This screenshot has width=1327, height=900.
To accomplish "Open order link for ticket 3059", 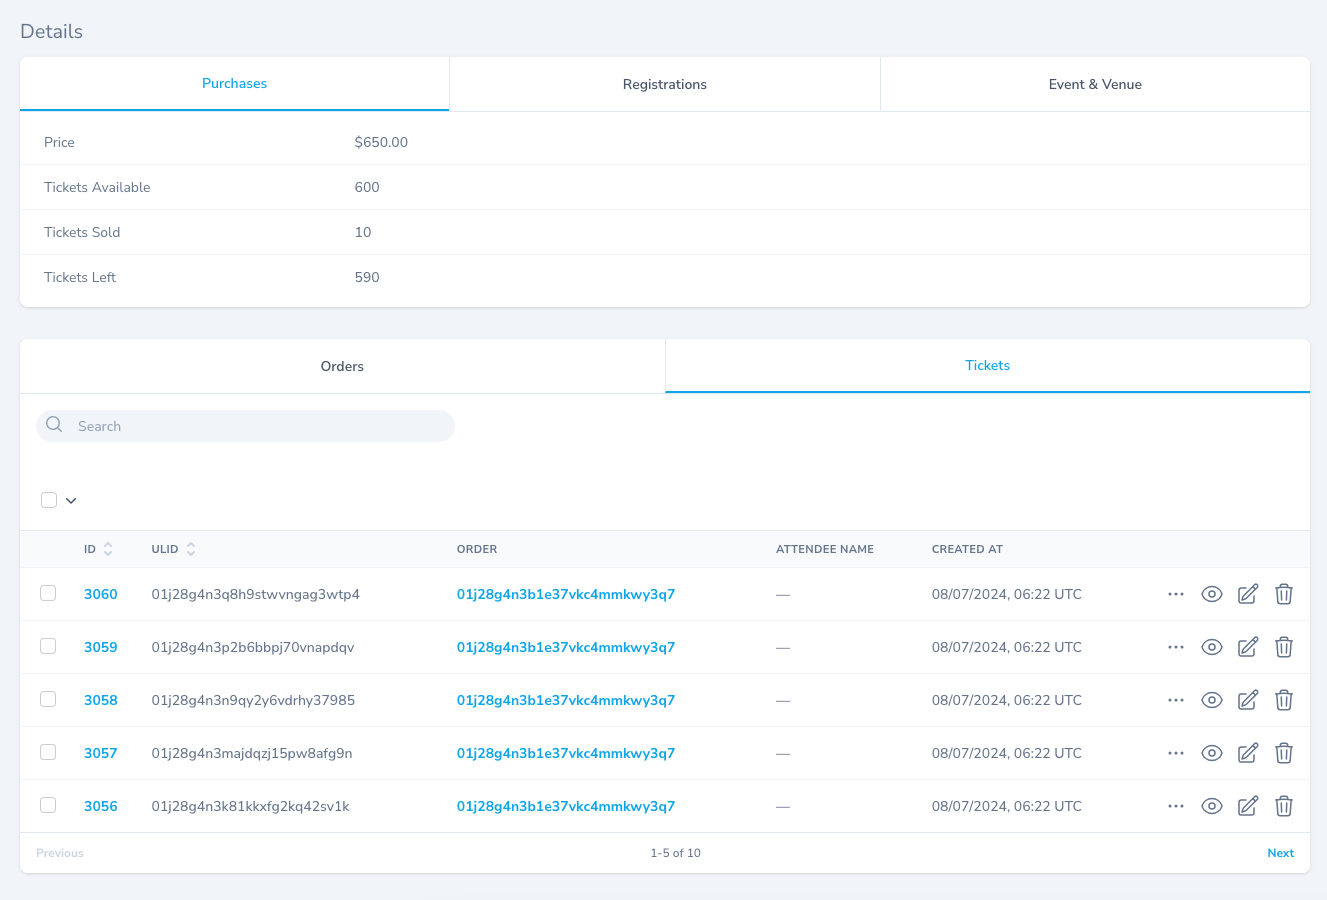I will [565, 647].
